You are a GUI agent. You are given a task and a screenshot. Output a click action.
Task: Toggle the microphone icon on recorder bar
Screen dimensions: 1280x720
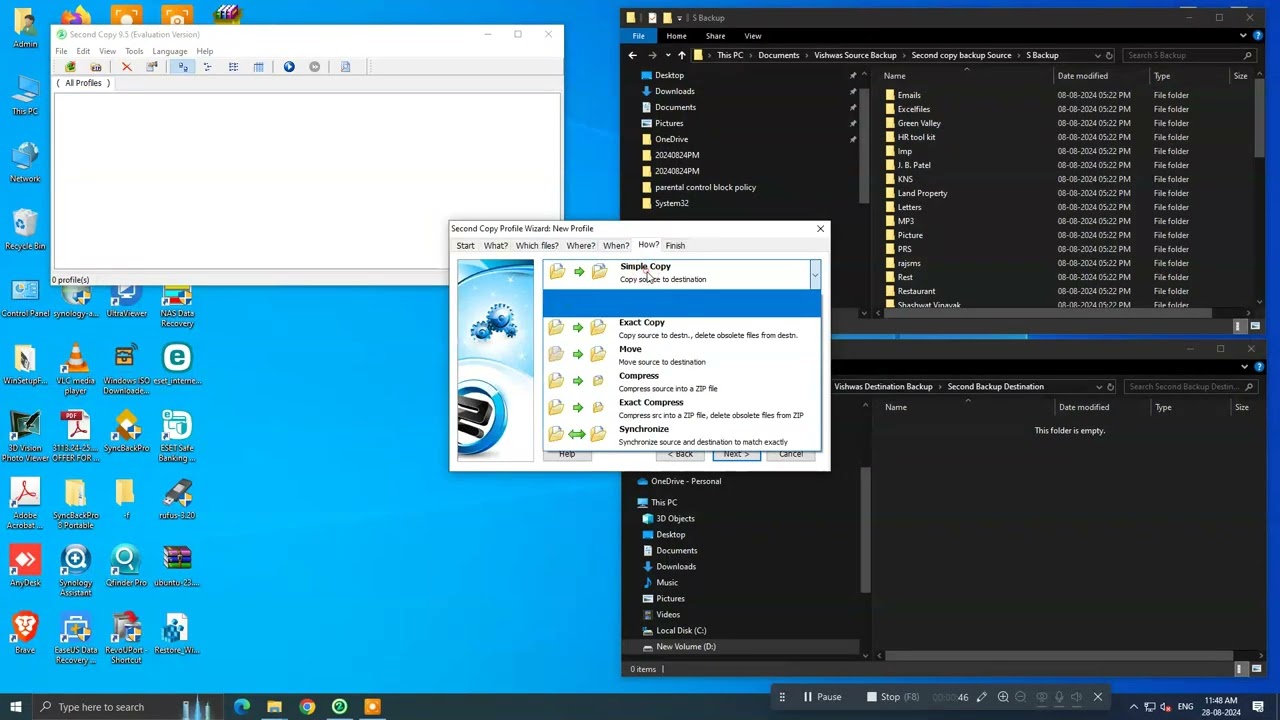1059,697
